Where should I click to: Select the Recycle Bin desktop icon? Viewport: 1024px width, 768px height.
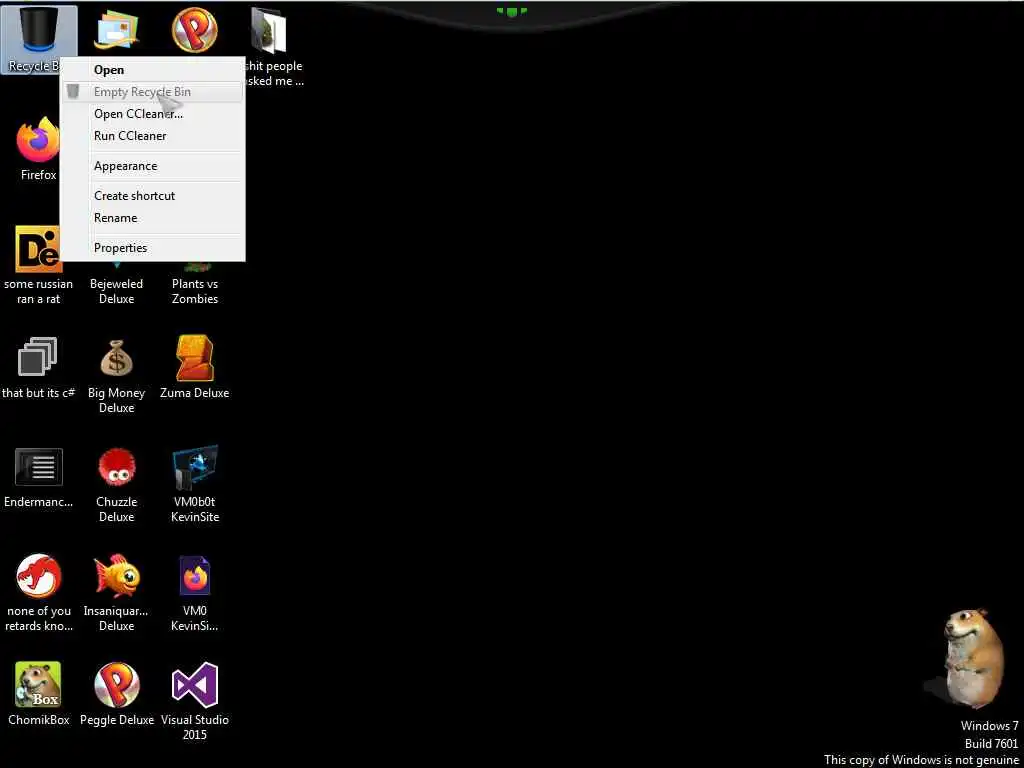[39, 29]
